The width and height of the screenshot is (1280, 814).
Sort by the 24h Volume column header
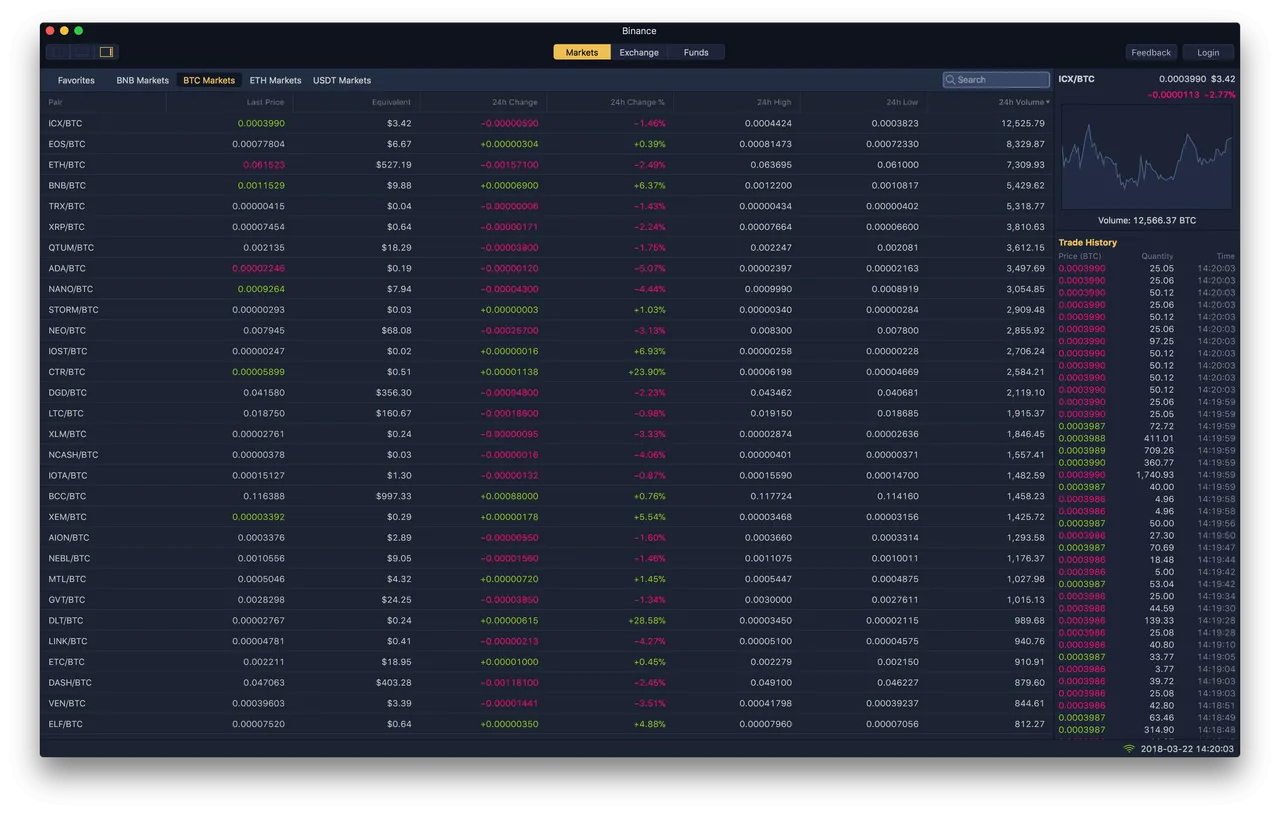(1021, 102)
